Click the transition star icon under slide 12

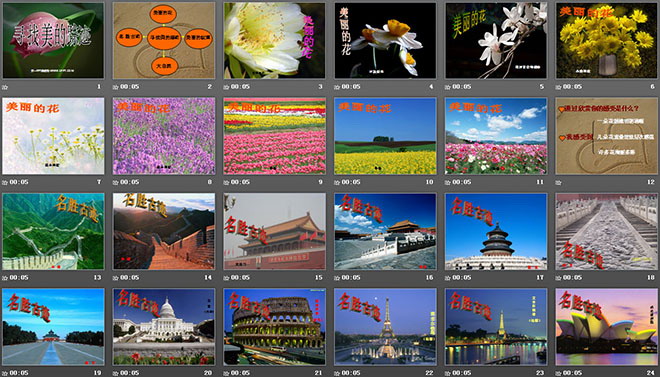558,183
